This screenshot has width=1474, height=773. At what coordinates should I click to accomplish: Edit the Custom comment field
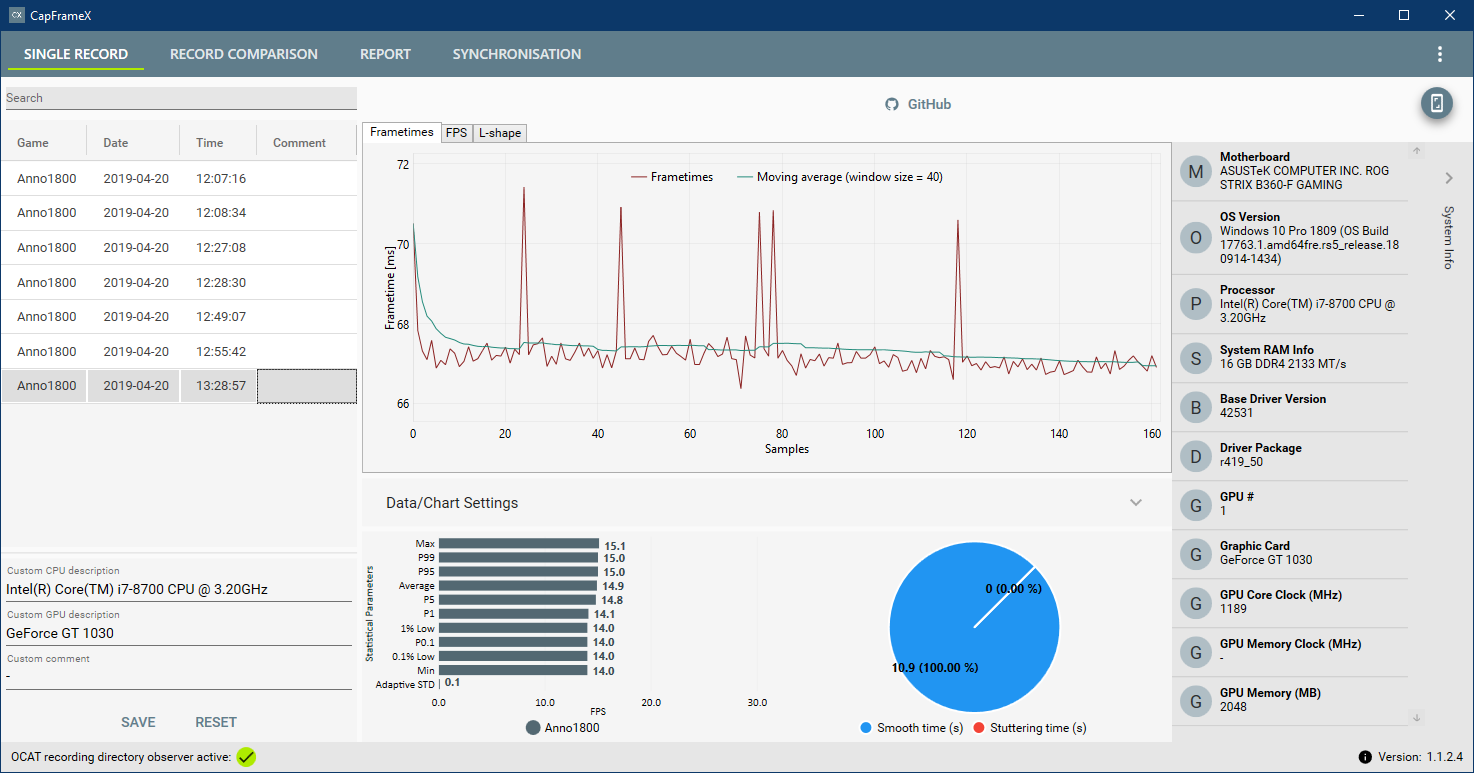click(x=179, y=677)
